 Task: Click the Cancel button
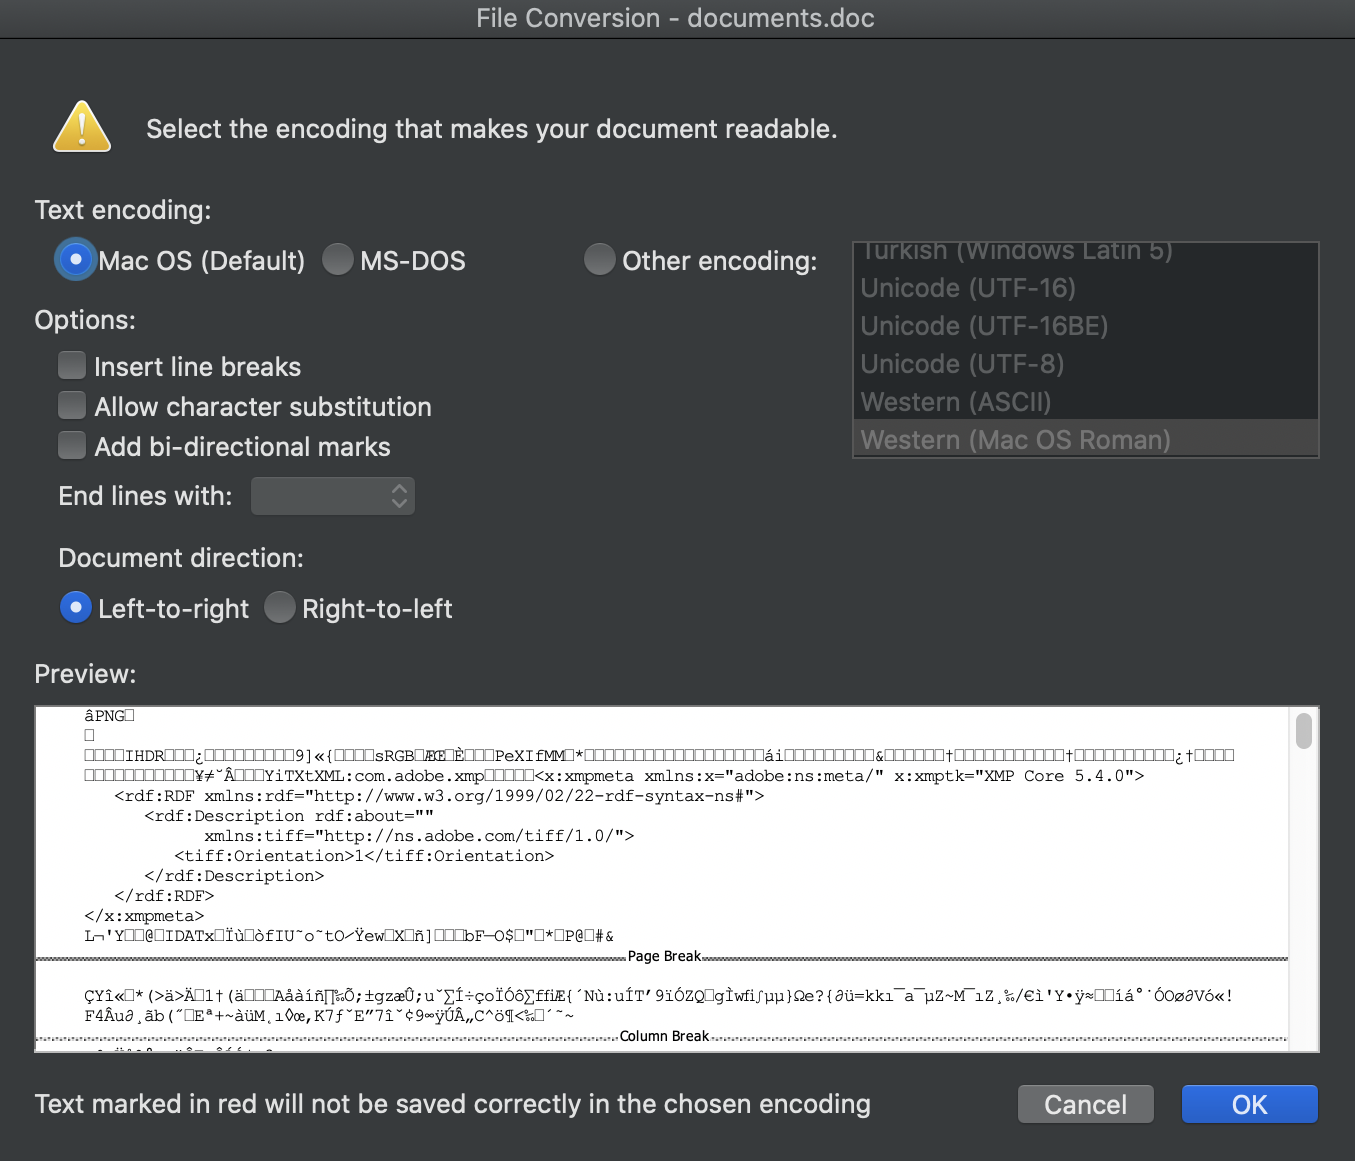point(1086,1104)
